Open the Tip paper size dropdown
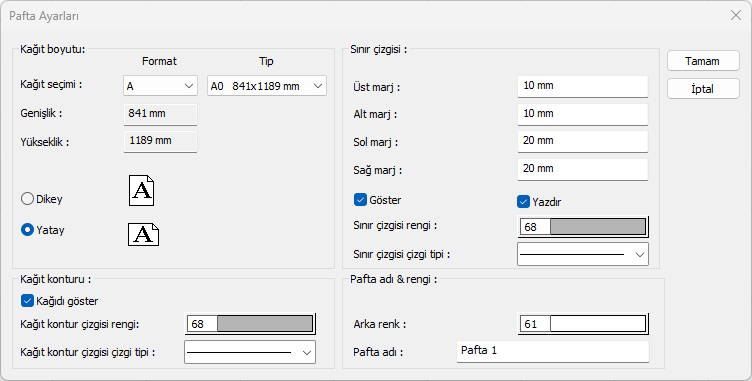This screenshot has height=381, width=752. [x=267, y=86]
